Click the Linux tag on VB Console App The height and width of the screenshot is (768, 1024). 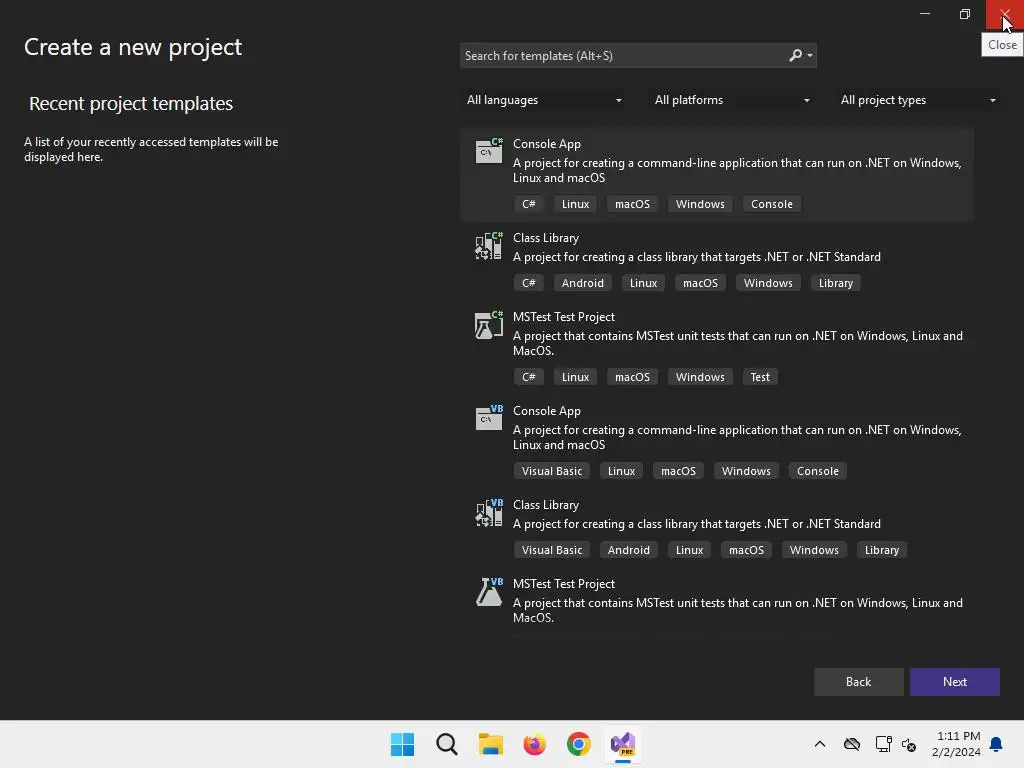pos(621,471)
